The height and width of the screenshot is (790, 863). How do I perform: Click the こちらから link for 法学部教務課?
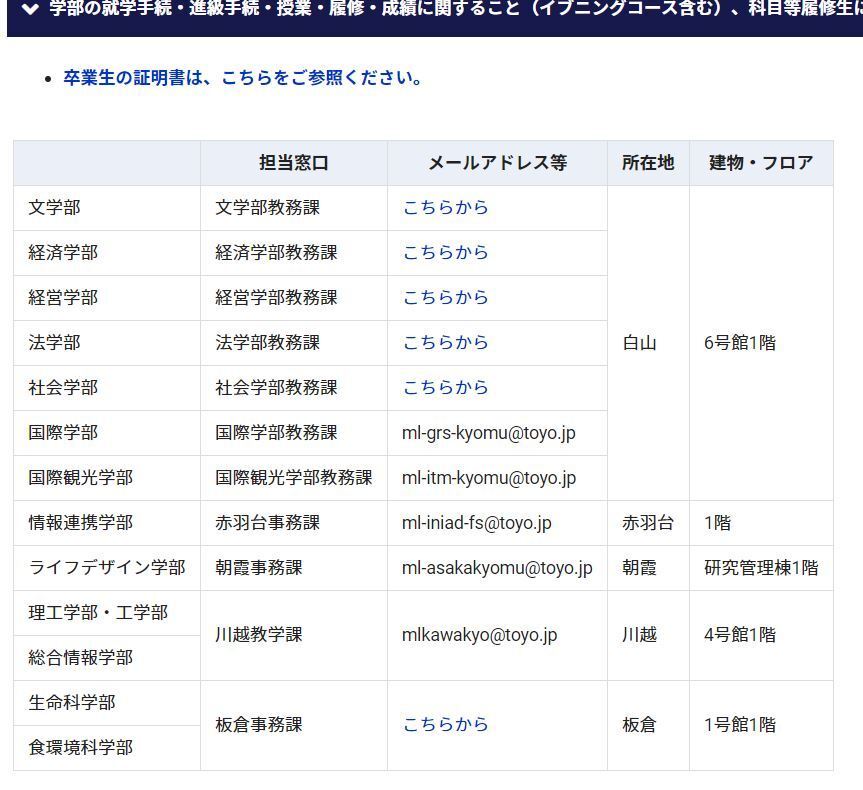[x=445, y=343]
